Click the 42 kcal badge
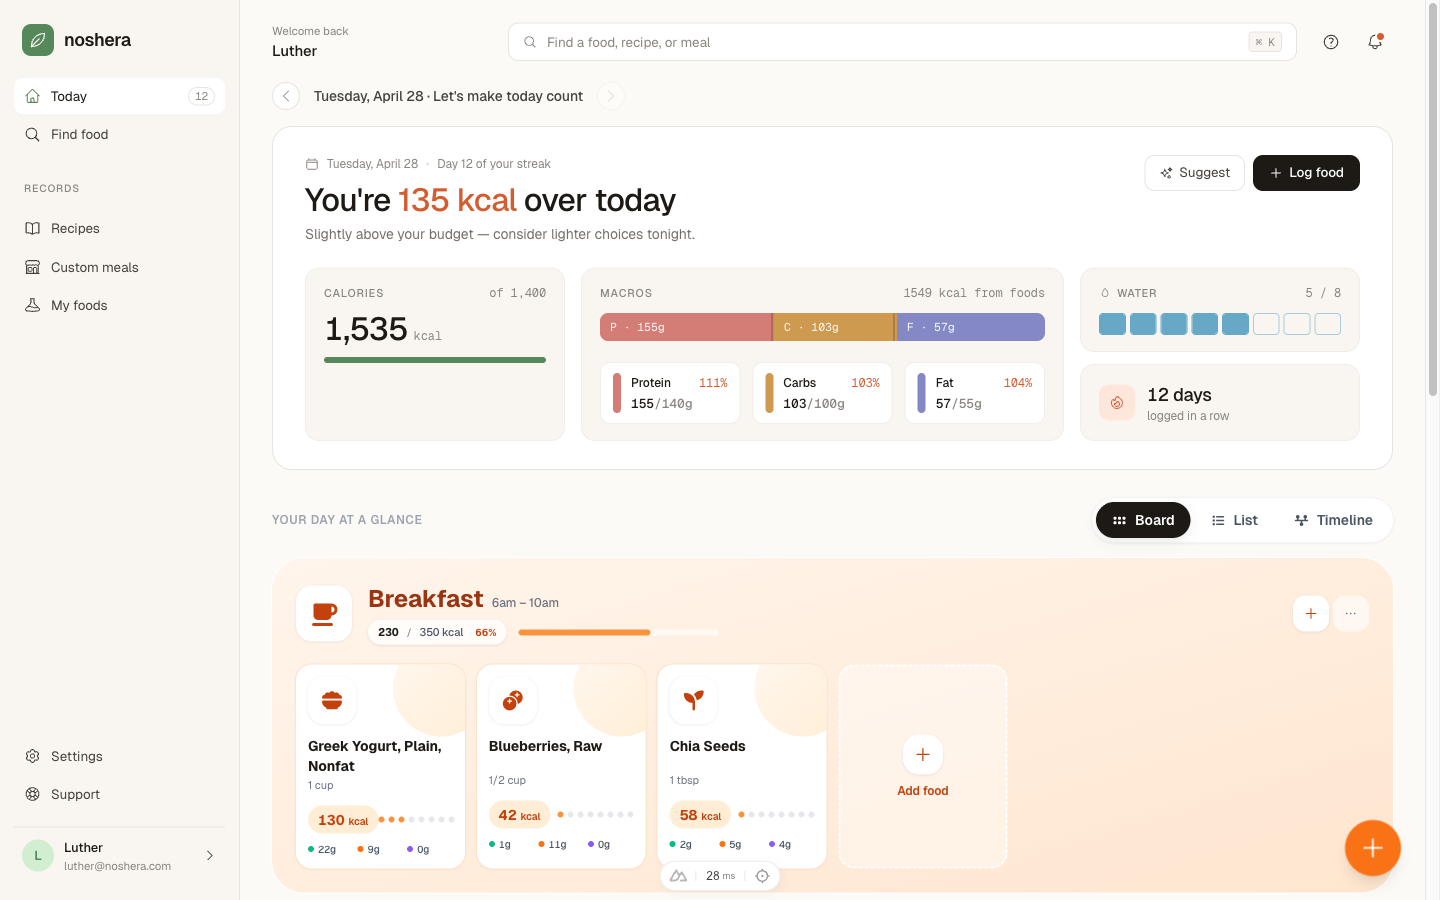 tap(520, 815)
